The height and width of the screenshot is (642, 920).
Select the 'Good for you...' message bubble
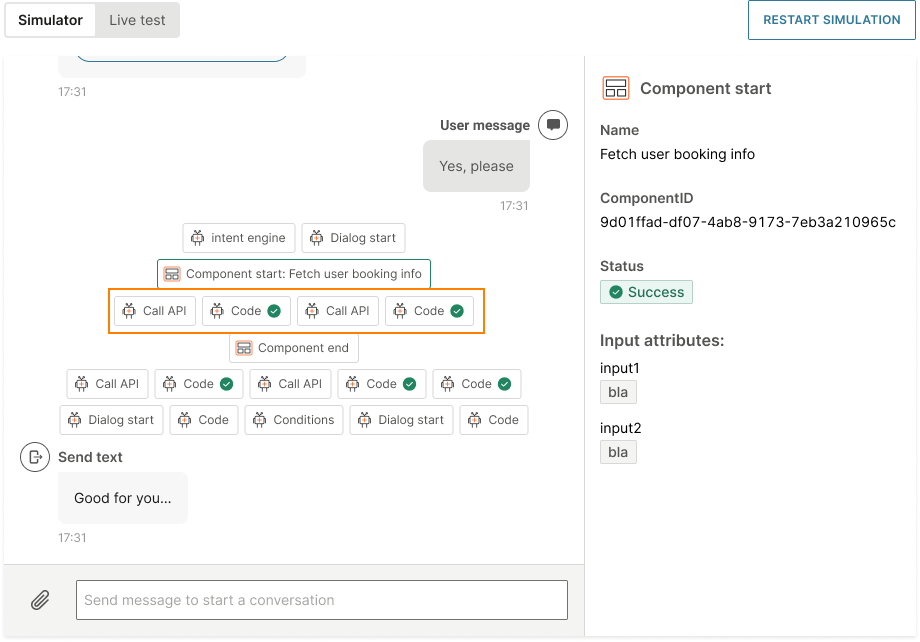tap(123, 498)
